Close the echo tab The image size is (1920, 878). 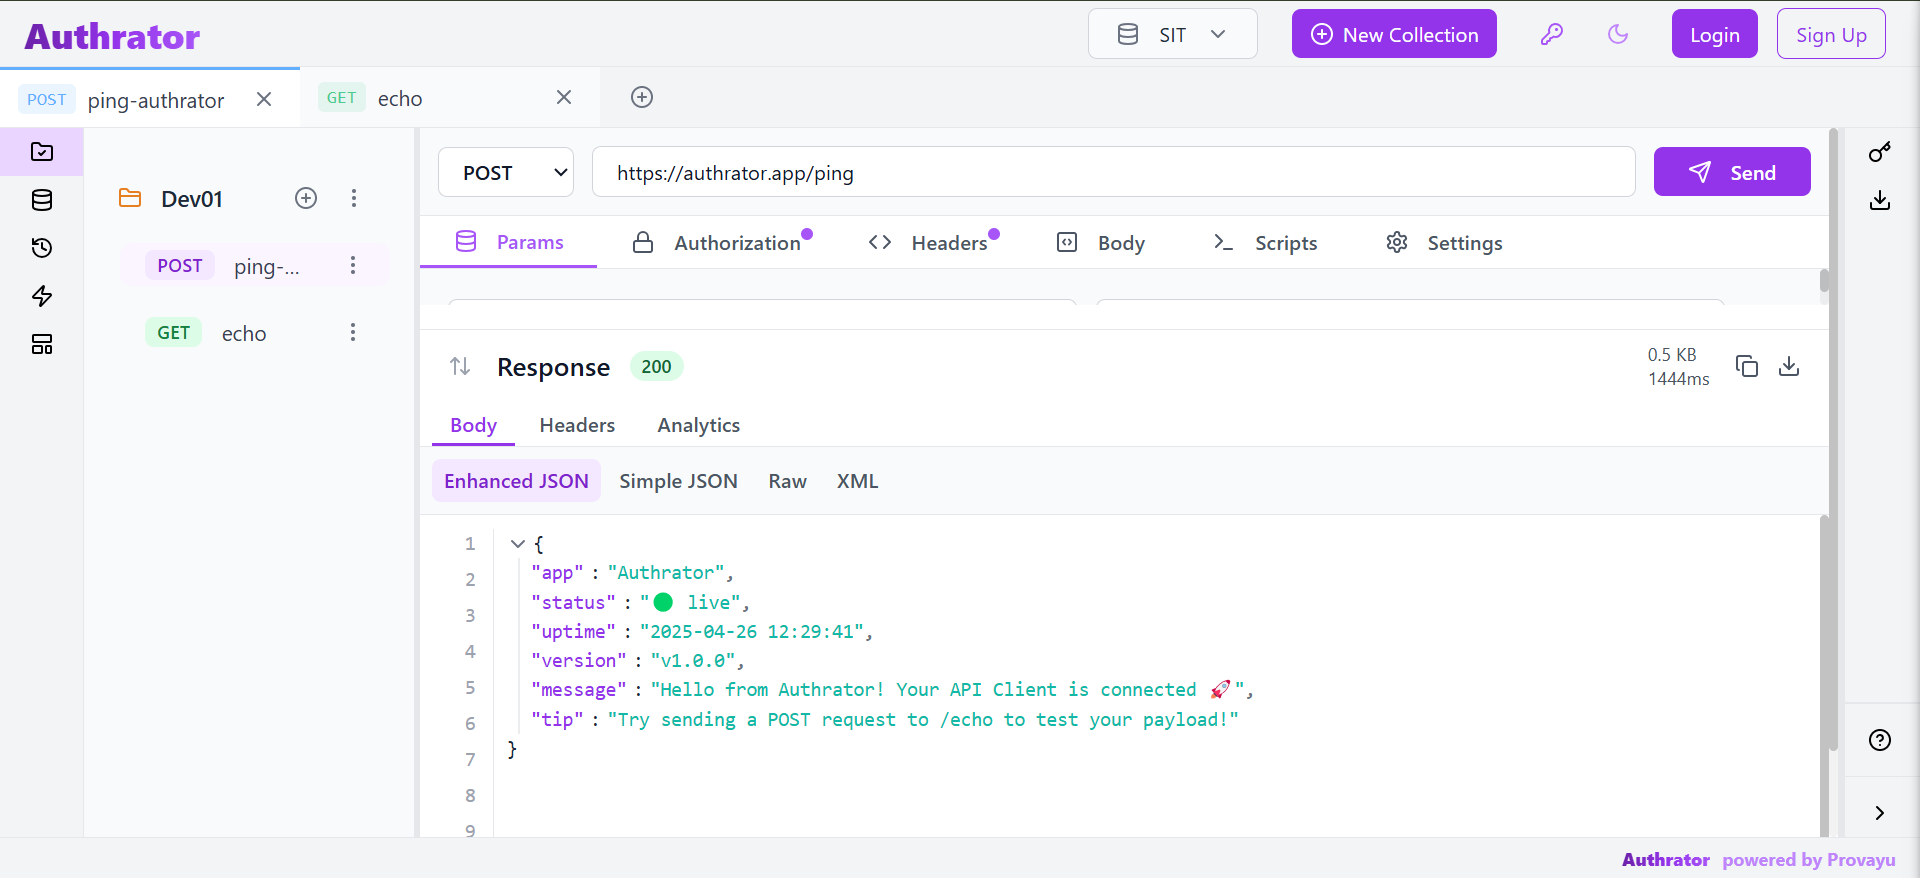coord(564,97)
